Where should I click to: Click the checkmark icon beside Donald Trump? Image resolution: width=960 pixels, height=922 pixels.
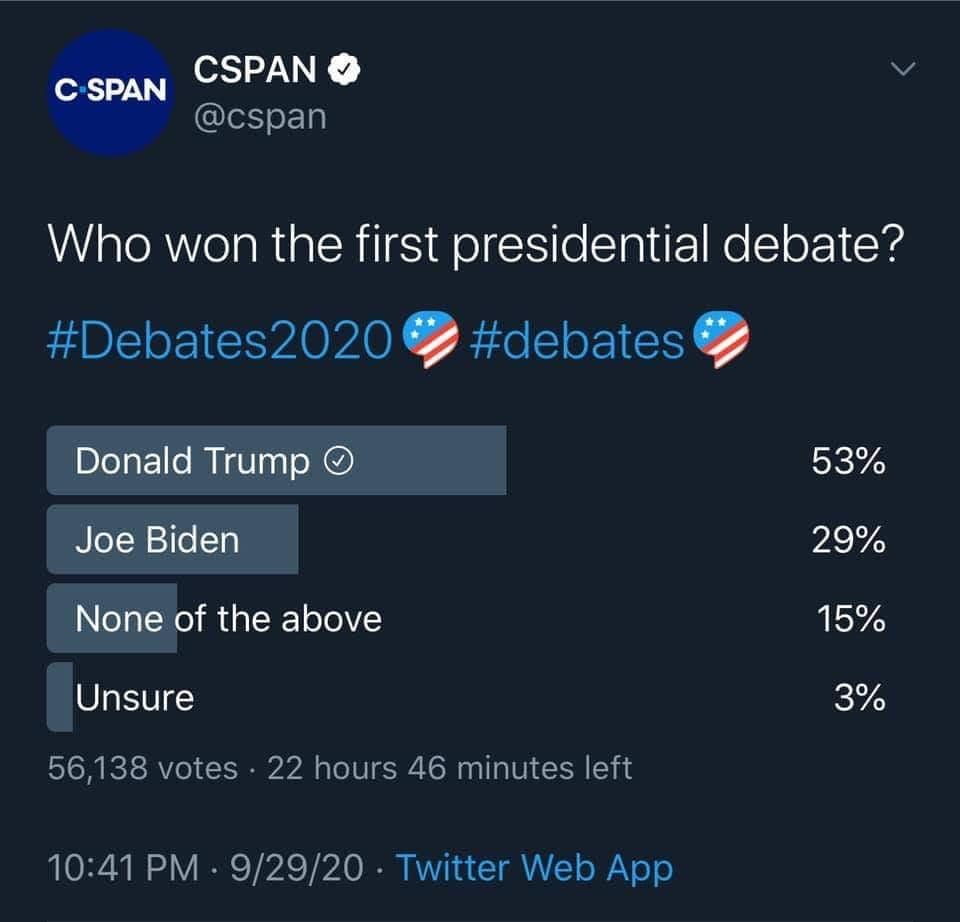click(x=339, y=461)
